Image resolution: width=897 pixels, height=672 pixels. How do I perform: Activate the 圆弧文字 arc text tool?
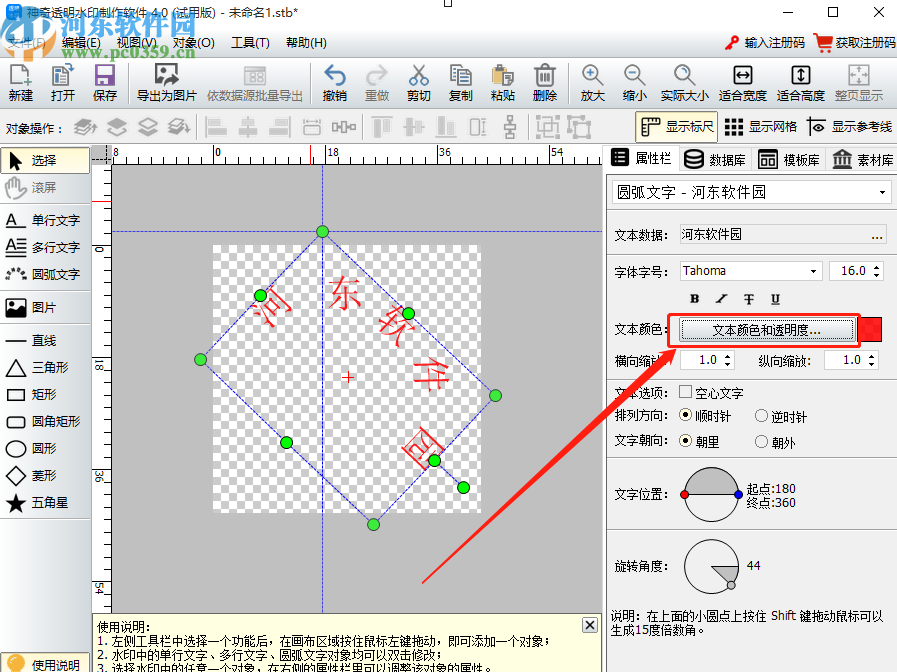pos(42,274)
